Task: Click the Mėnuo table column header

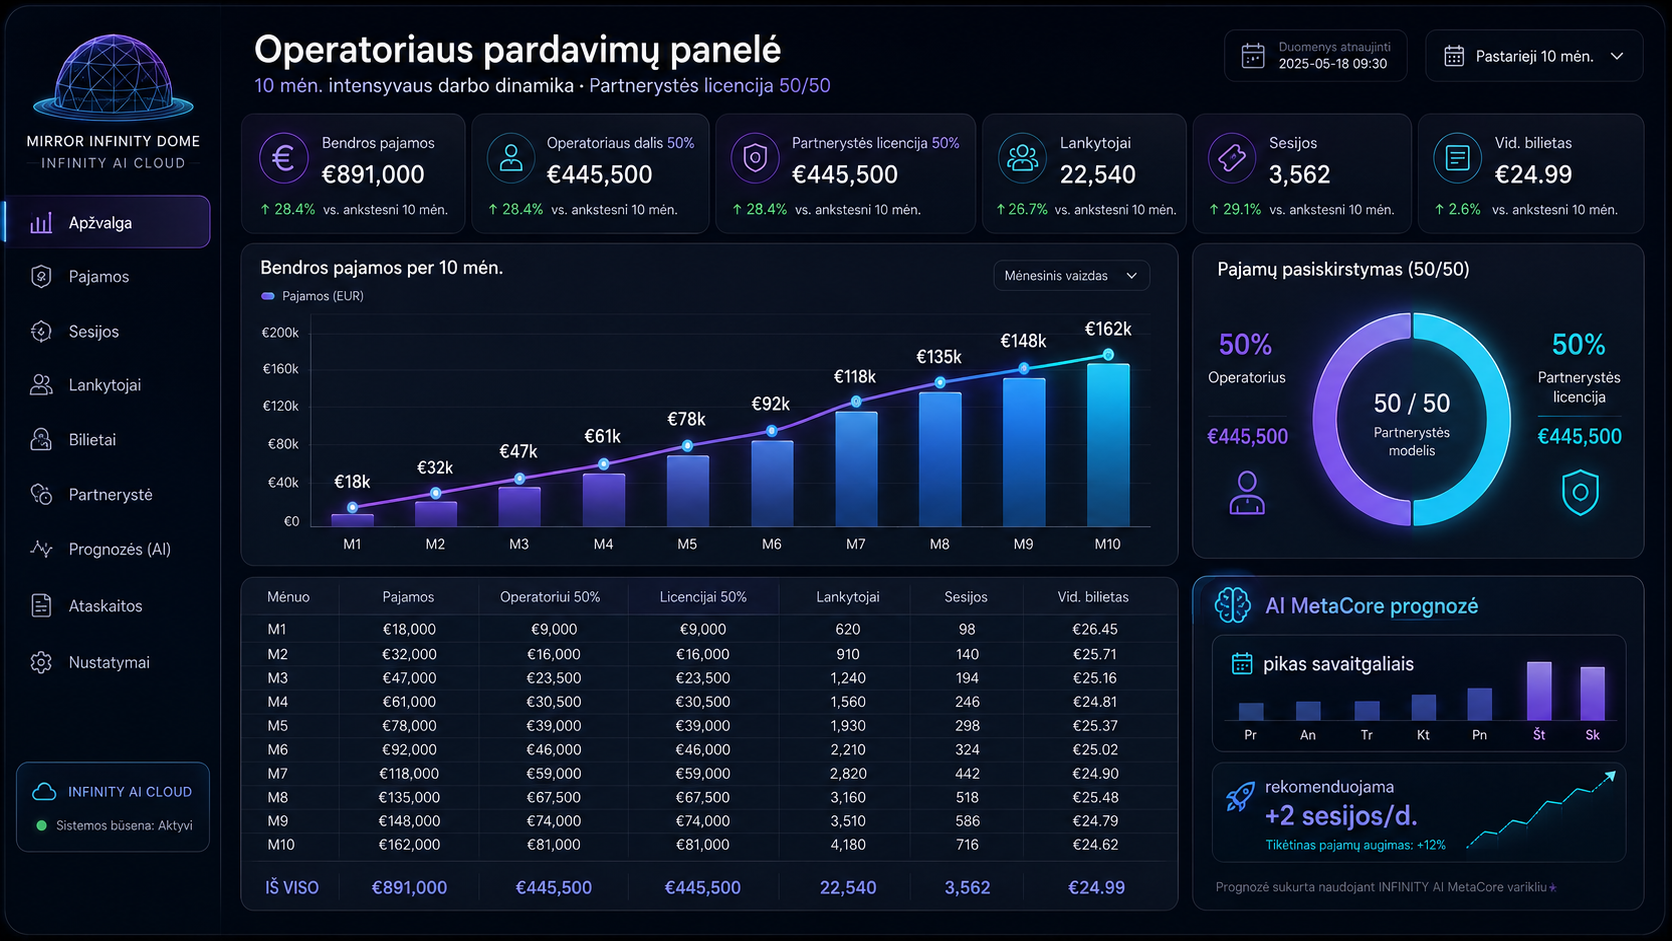Action: point(288,597)
